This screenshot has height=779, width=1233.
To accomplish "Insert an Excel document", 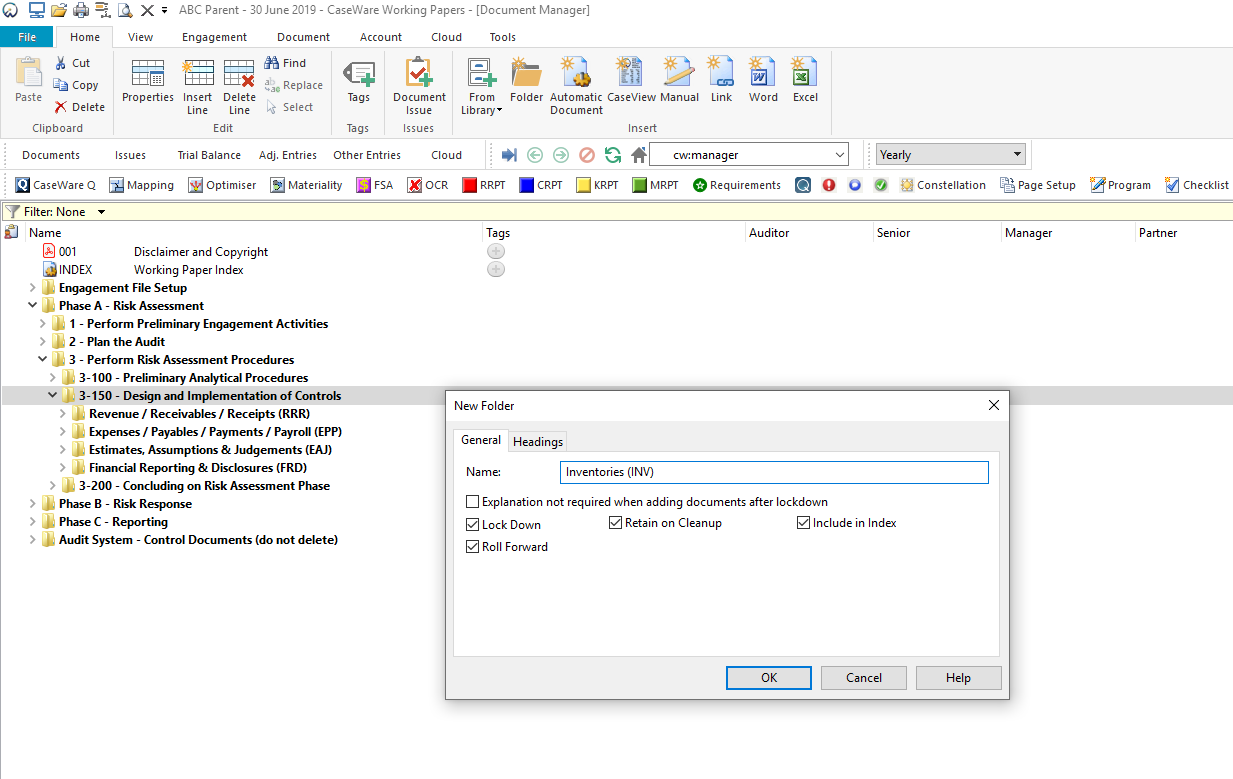I will [x=805, y=80].
